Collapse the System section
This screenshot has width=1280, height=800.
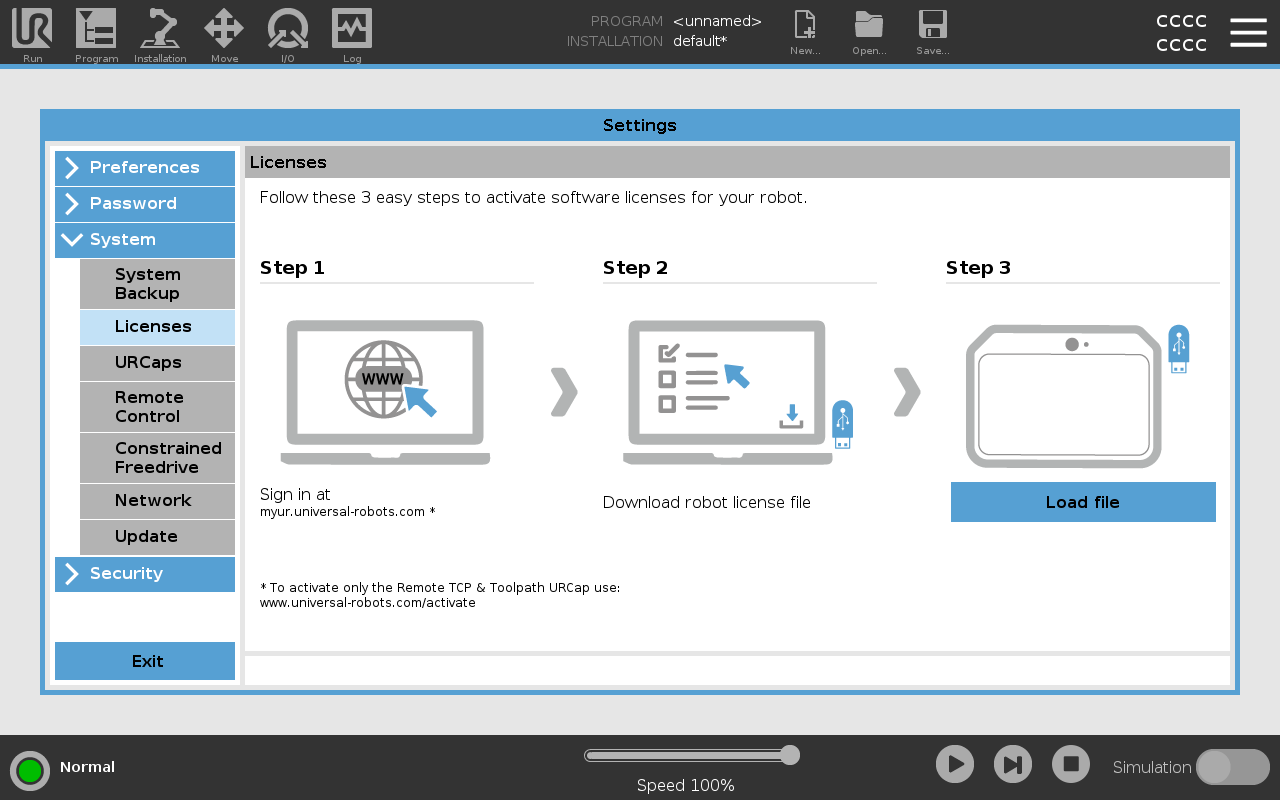coord(145,240)
